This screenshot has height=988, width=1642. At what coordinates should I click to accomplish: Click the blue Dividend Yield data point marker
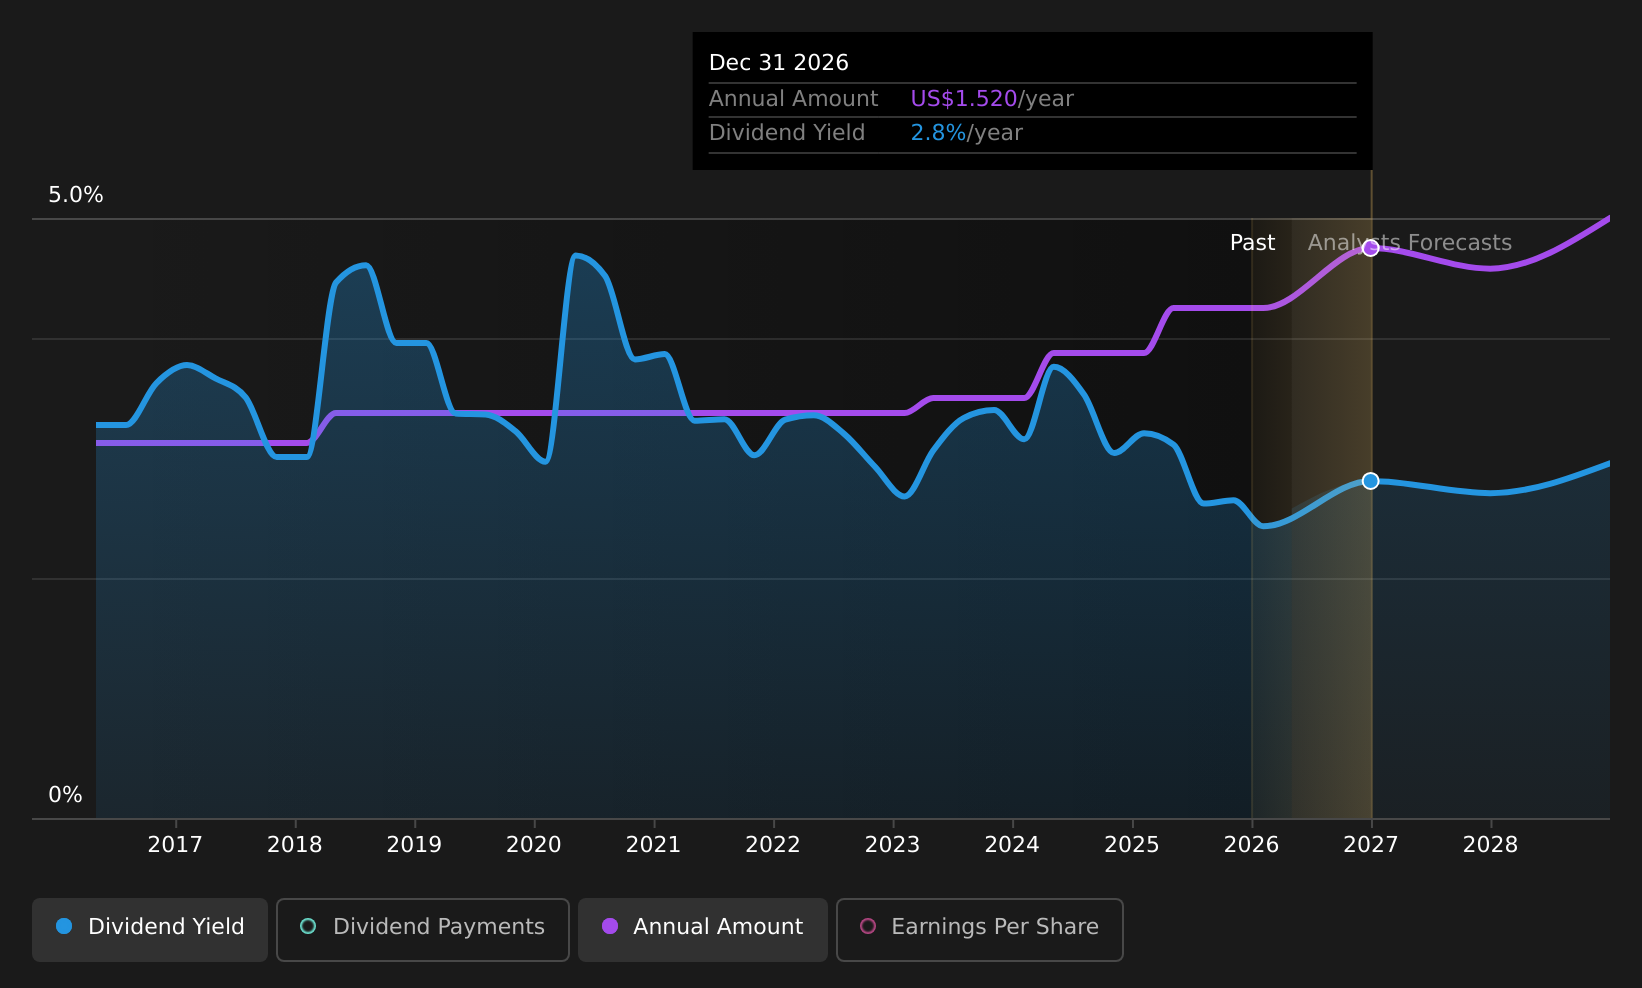[x=1370, y=481]
